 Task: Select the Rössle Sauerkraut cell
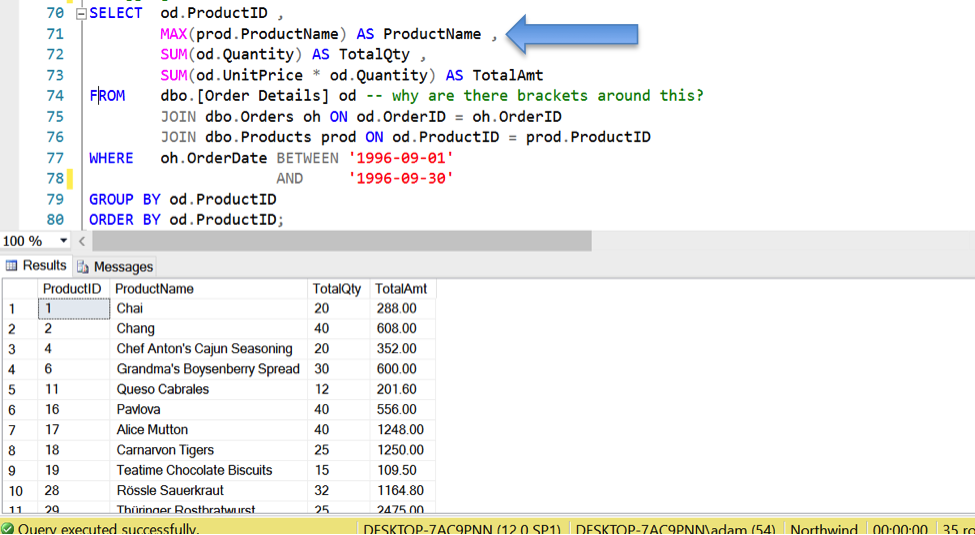click(208, 491)
